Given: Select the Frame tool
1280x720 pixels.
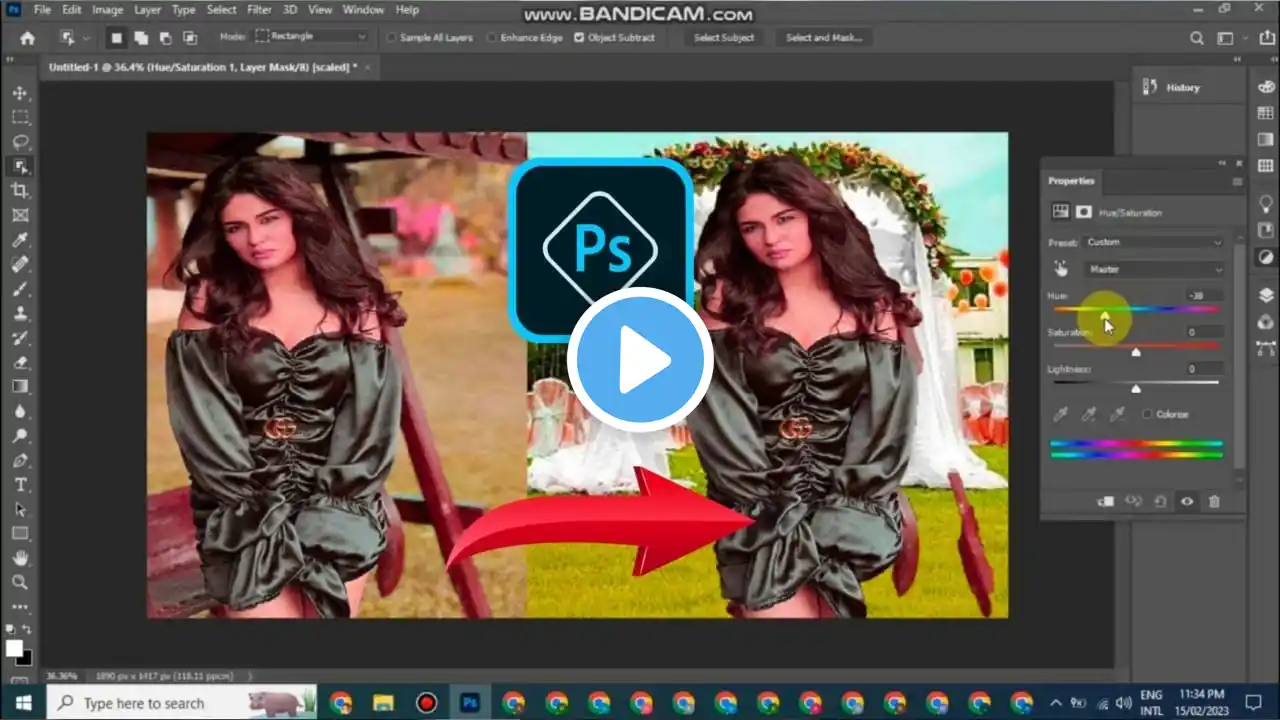Looking at the screenshot, I should 20,215.
